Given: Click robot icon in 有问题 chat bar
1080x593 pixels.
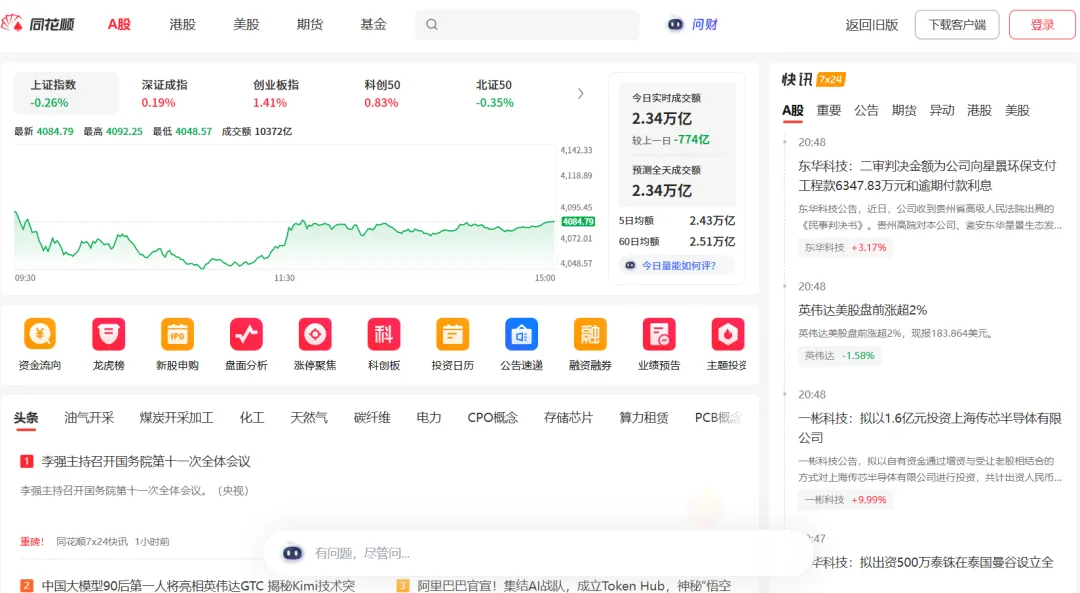Looking at the screenshot, I should click(x=293, y=553).
